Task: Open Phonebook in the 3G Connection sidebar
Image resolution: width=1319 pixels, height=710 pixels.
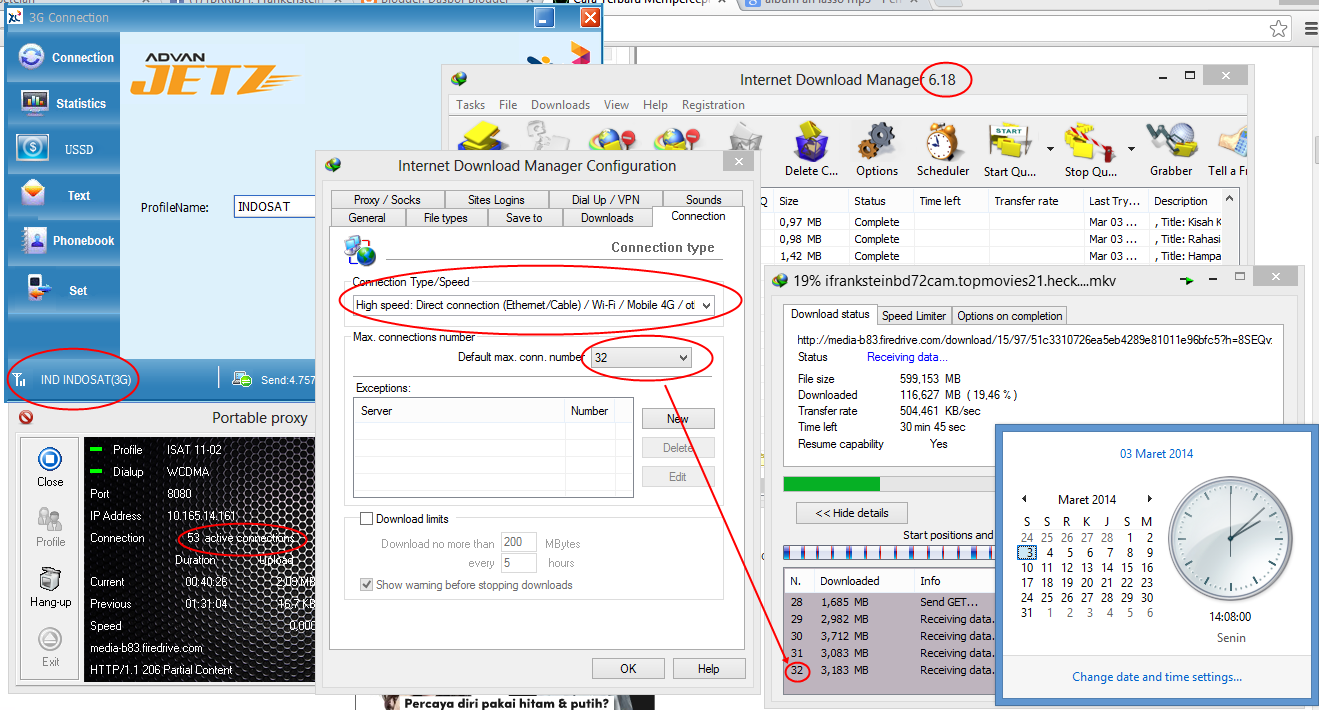Action: click(x=63, y=240)
